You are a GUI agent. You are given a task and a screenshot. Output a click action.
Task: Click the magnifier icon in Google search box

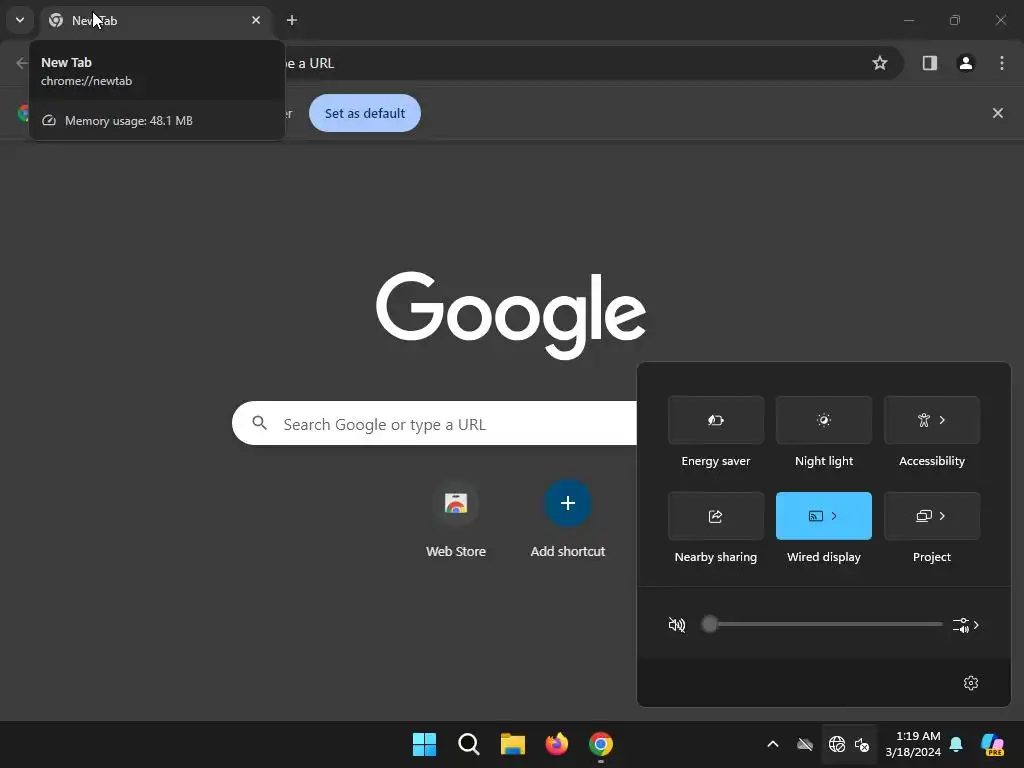[x=259, y=423]
